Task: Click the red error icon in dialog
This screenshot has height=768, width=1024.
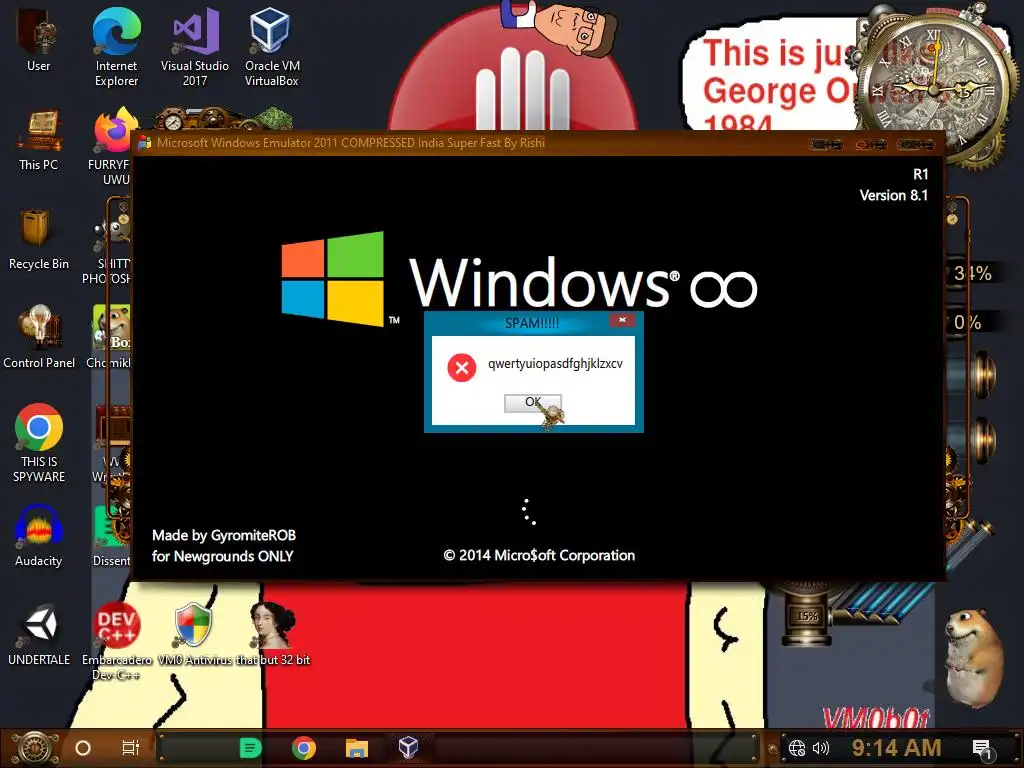Action: pos(462,368)
